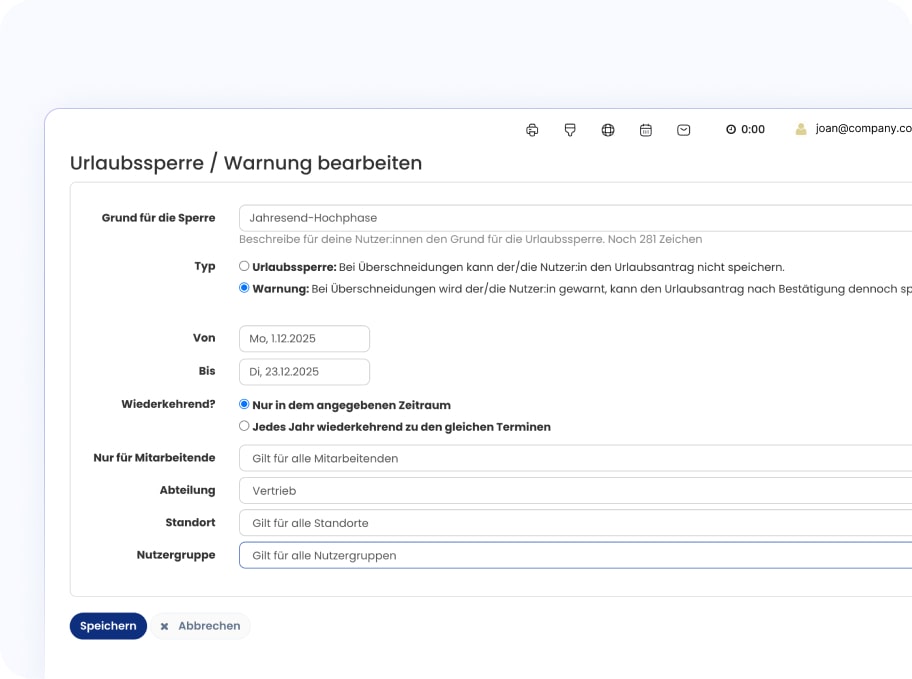The width and height of the screenshot is (912, 679).
Task: Cancel editing with the Abbrechen button
Action: coord(201,626)
